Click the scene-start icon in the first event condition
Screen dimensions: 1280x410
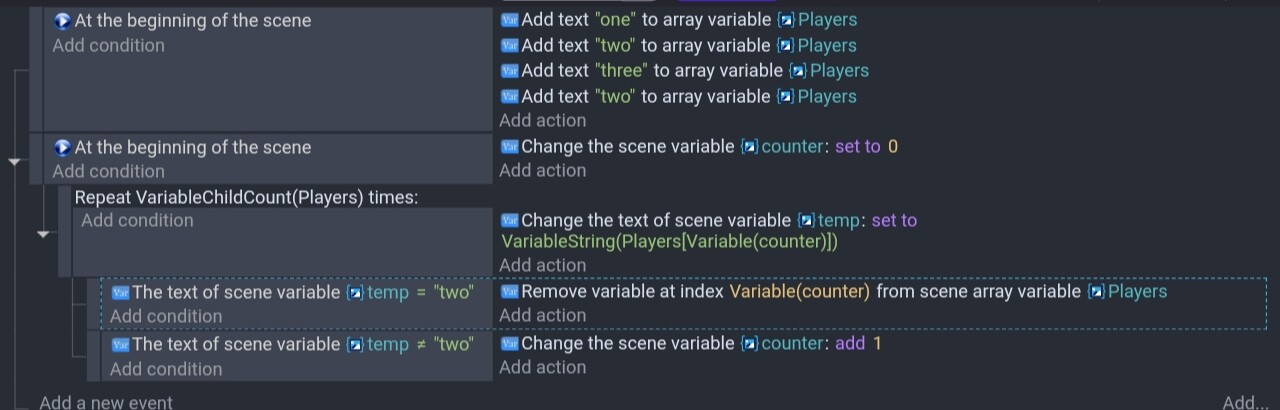pos(62,21)
